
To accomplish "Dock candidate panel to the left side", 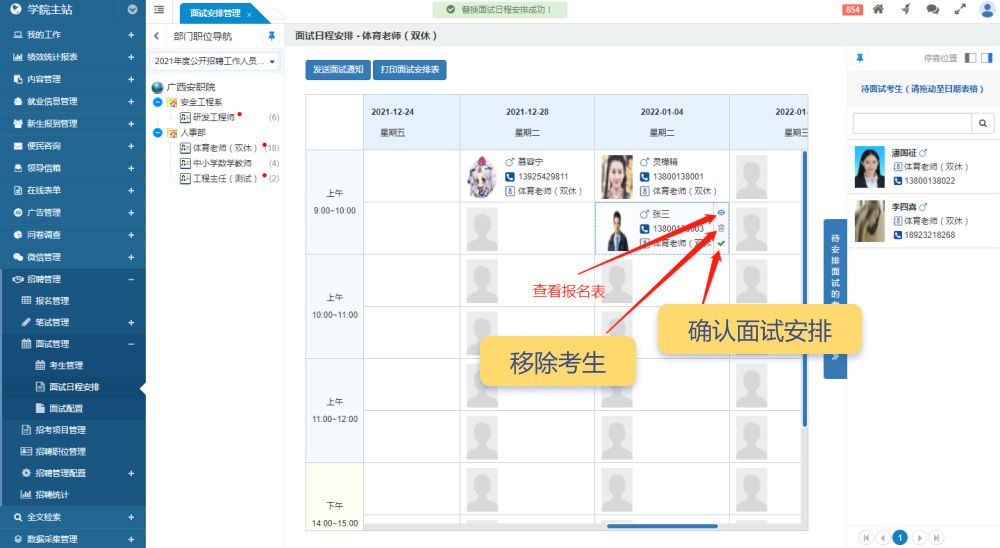I will point(970,59).
